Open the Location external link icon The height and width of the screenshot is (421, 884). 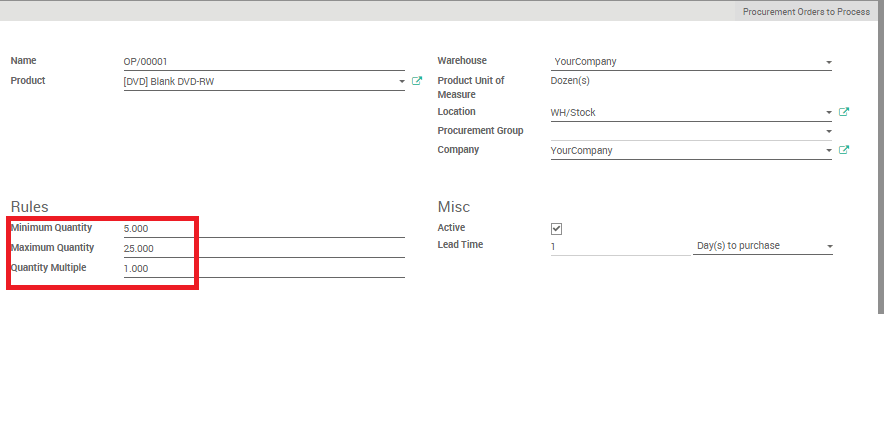(x=844, y=112)
